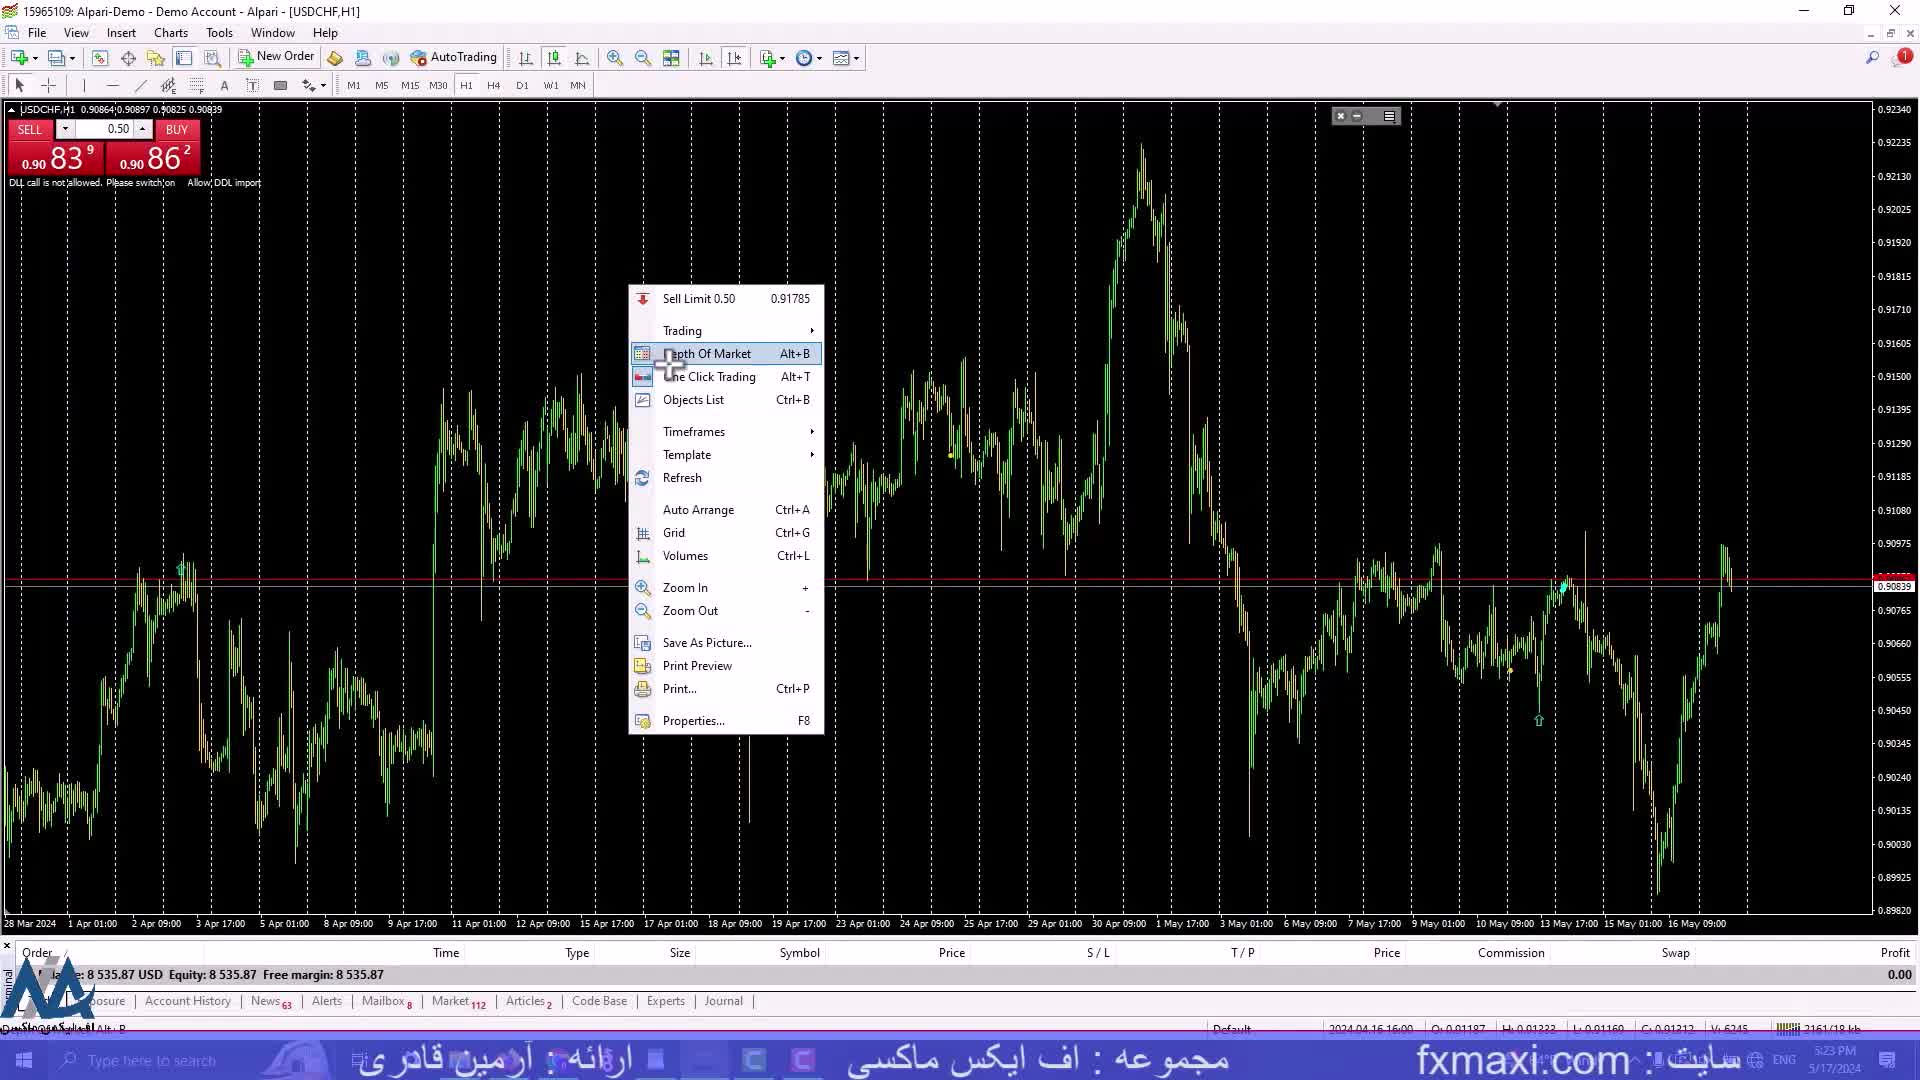Screen dimensions: 1920x1080
Task: Toggle the H4 timeframe button
Action: click(493, 85)
